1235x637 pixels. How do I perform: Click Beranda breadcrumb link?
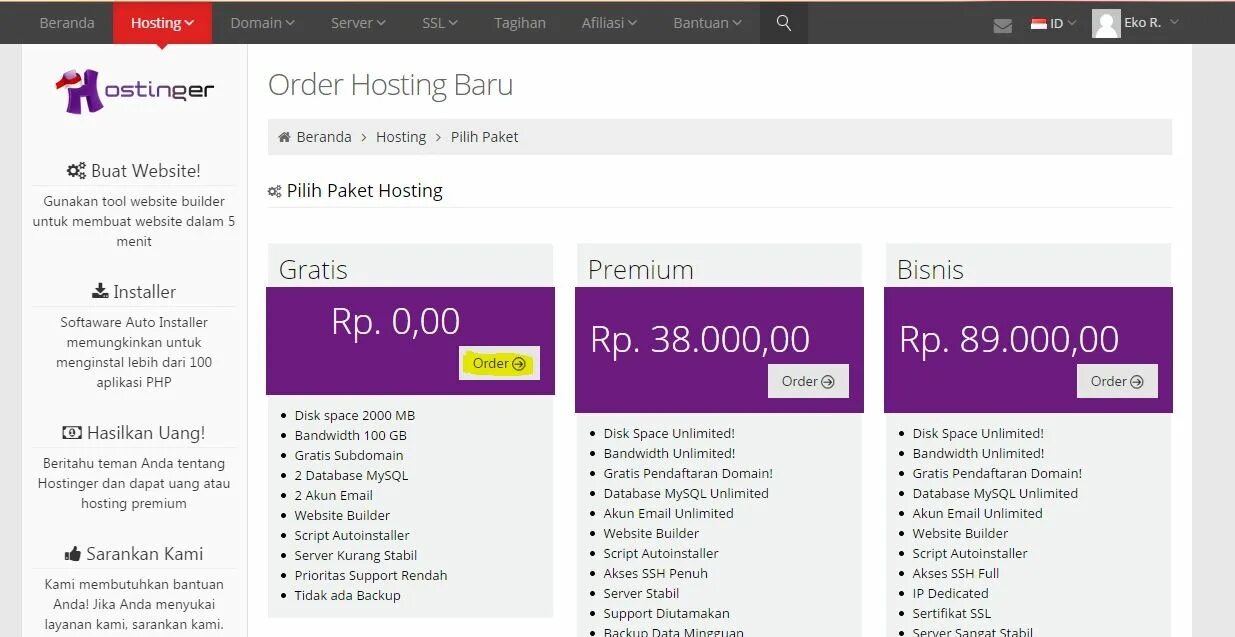(324, 137)
